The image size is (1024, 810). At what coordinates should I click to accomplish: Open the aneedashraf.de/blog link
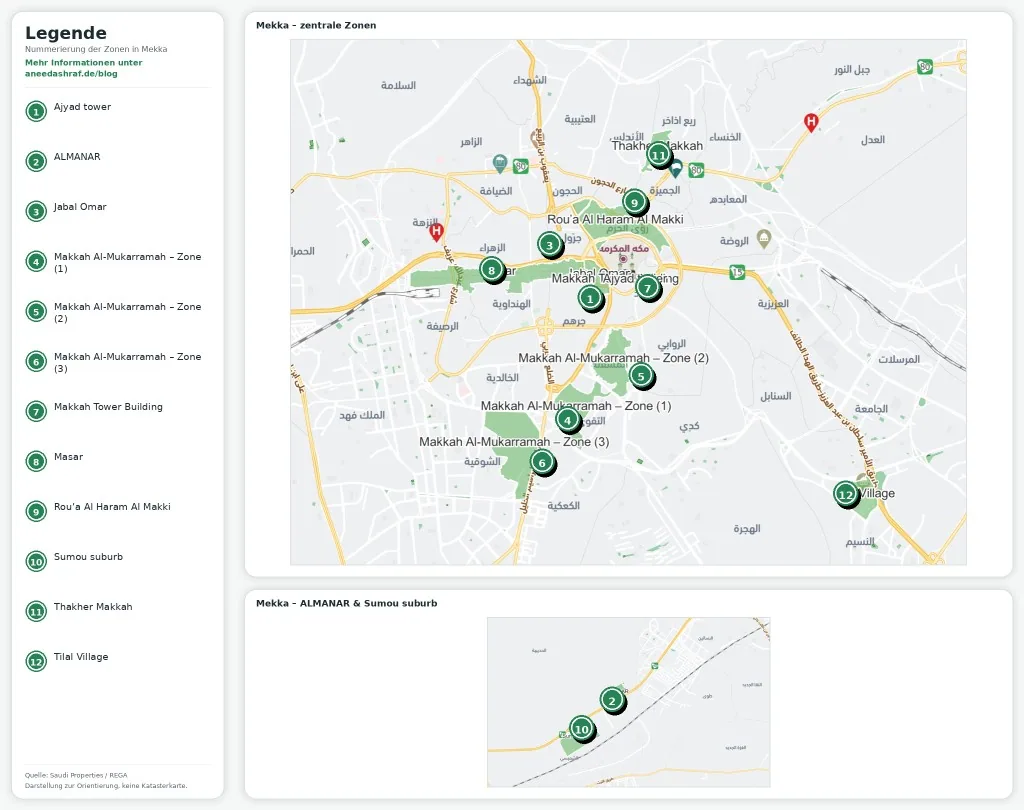[84, 68]
